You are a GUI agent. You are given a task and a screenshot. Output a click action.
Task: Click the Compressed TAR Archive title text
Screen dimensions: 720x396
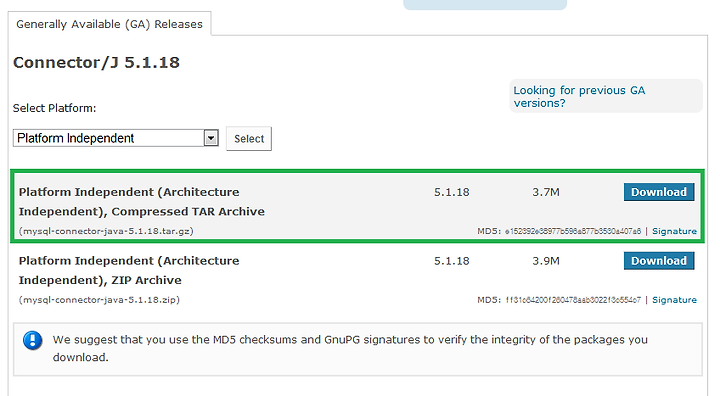[x=142, y=202]
